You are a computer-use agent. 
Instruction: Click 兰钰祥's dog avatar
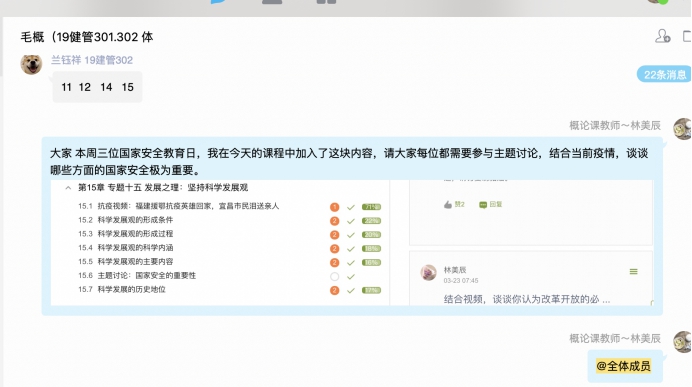pos(31,64)
